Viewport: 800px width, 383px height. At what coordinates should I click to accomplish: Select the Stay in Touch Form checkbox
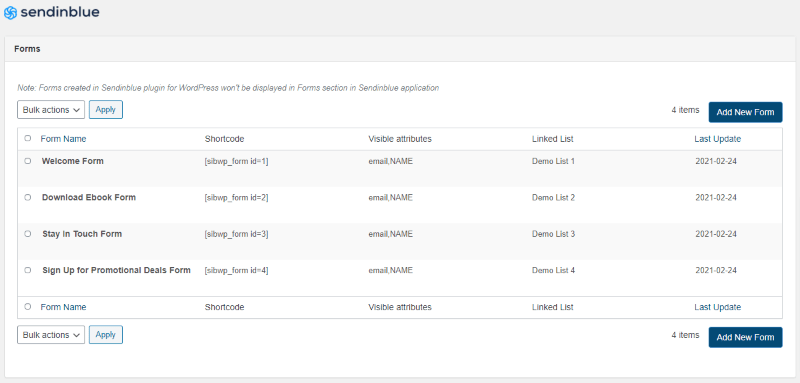pos(28,234)
